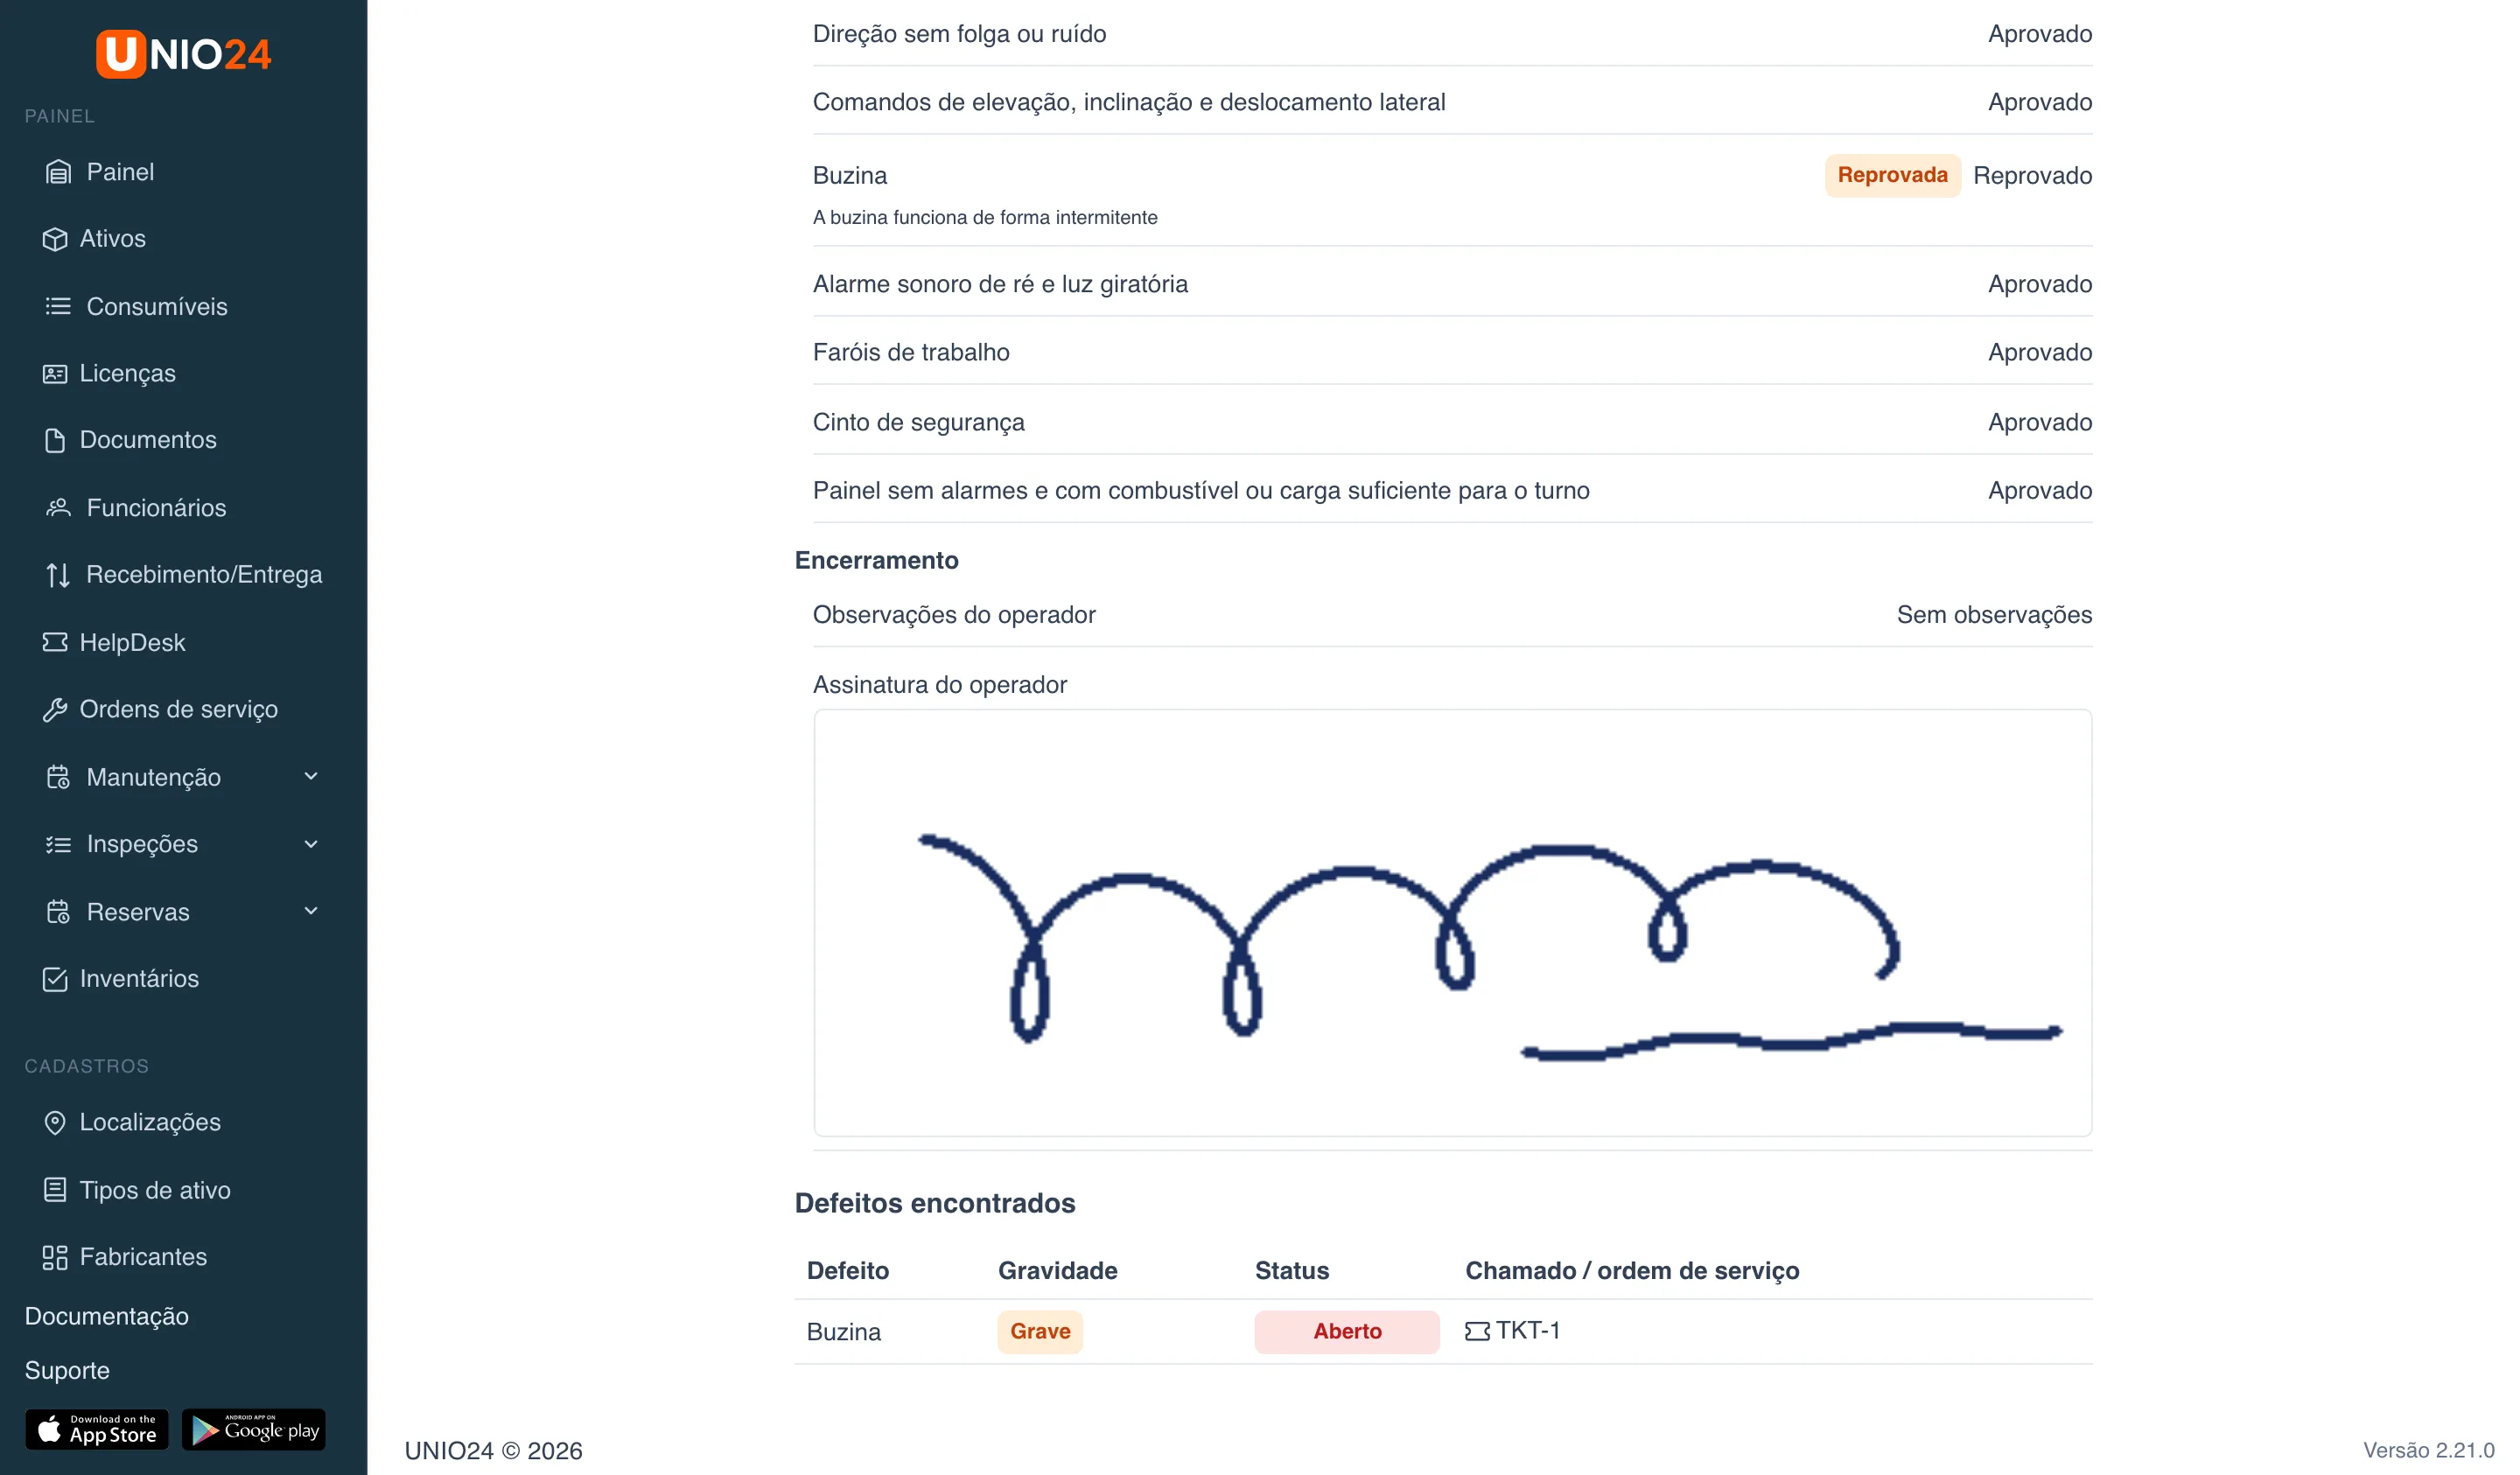
Task: Expand the Reservas submenu chevron
Action: tap(311, 911)
